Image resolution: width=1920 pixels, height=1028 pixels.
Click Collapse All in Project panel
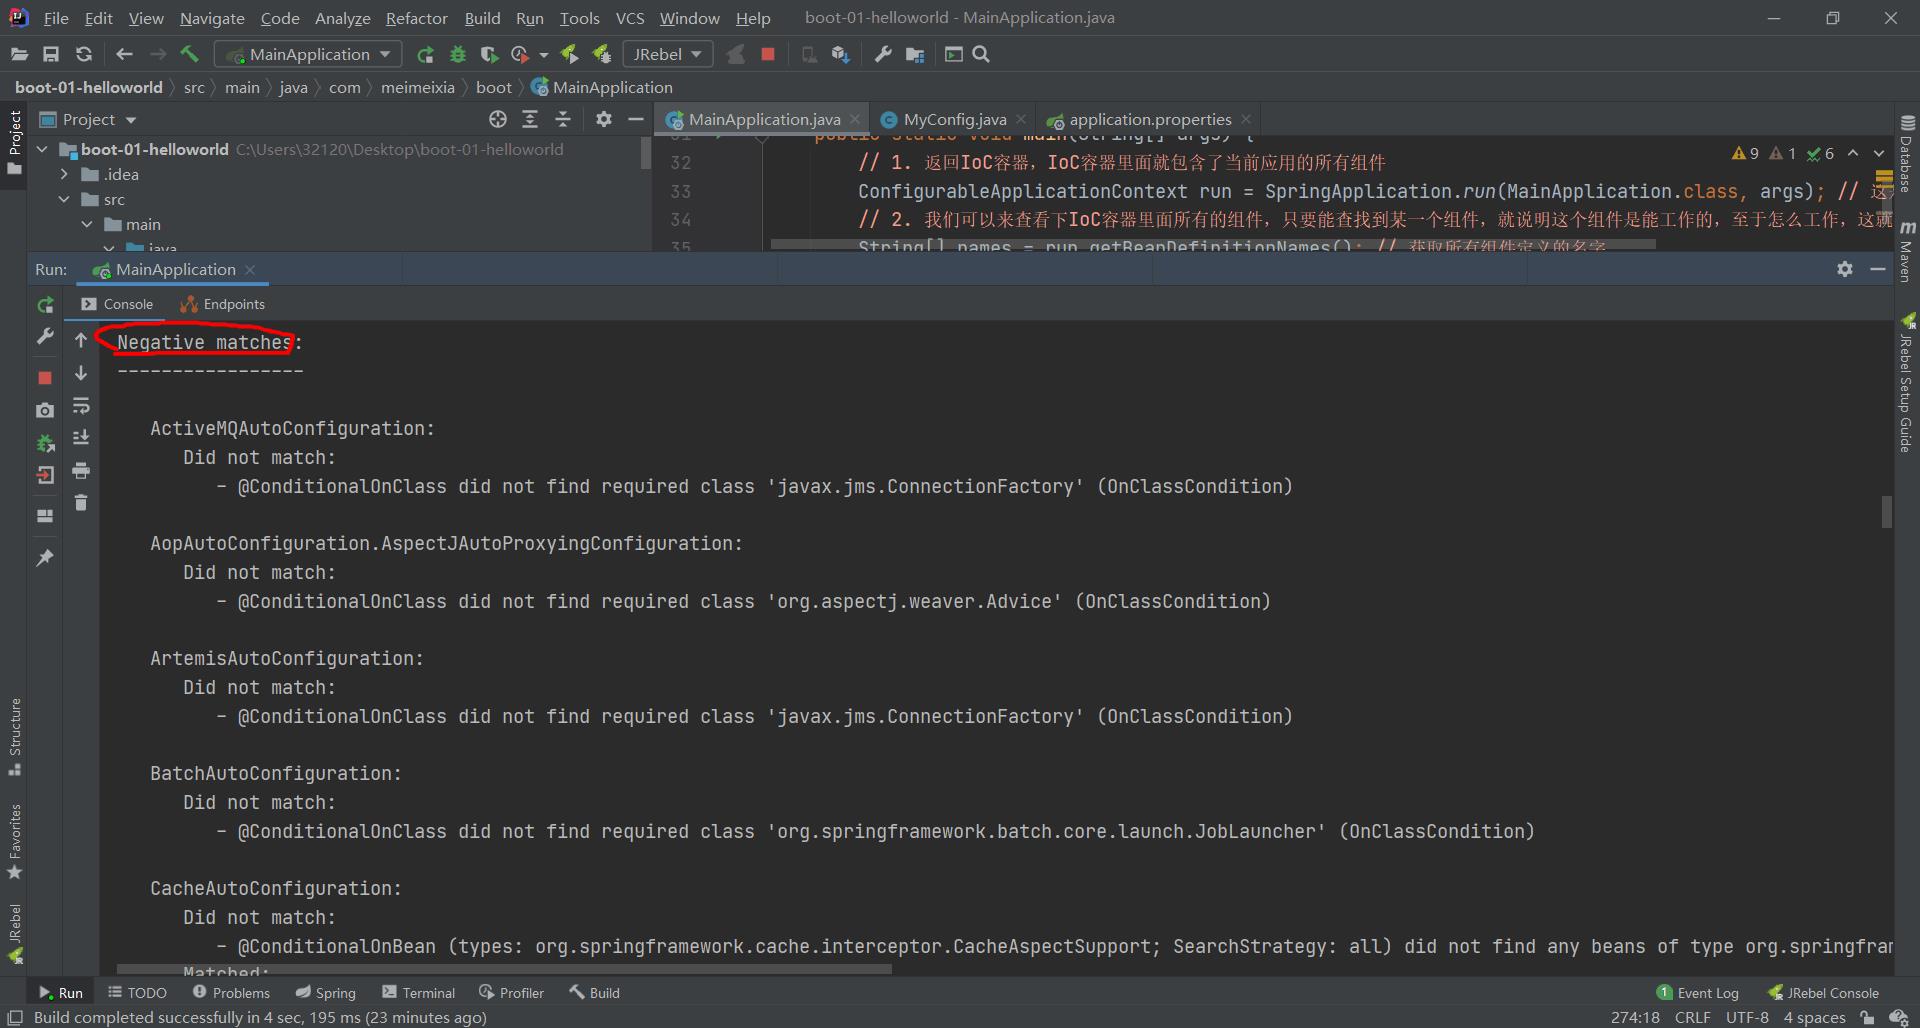pos(563,119)
